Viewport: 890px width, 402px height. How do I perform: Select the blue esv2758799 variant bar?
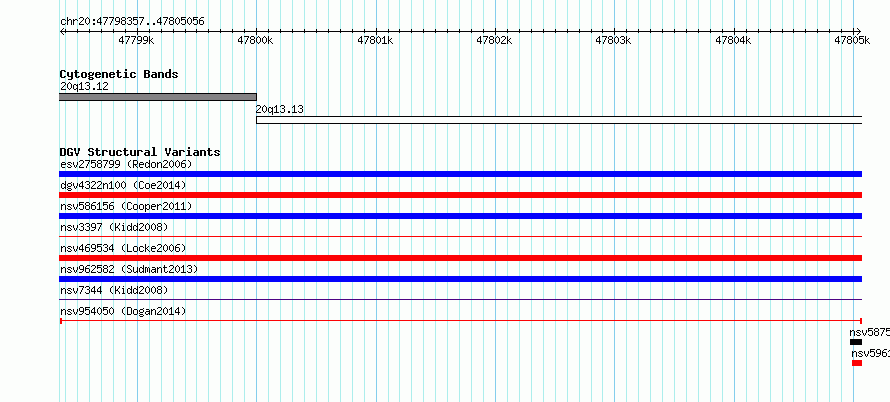point(460,174)
